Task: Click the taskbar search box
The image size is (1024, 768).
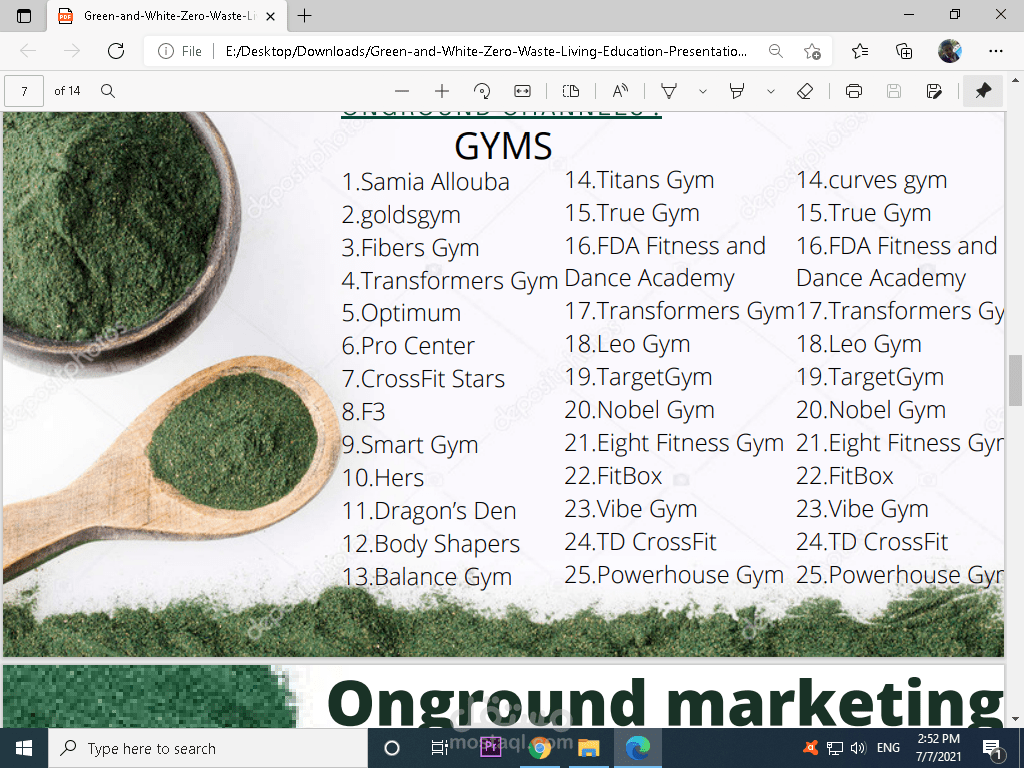Action: [x=208, y=748]
